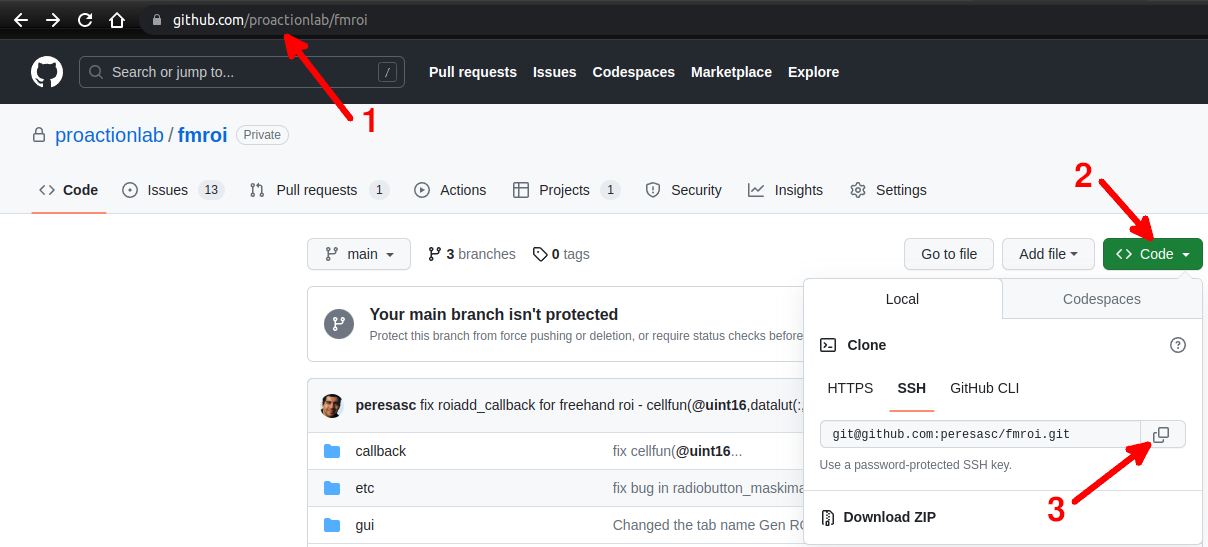Open Codespaces in top navigation bar
Screen dimensions: 1208x547
click(x=633, y=72)
